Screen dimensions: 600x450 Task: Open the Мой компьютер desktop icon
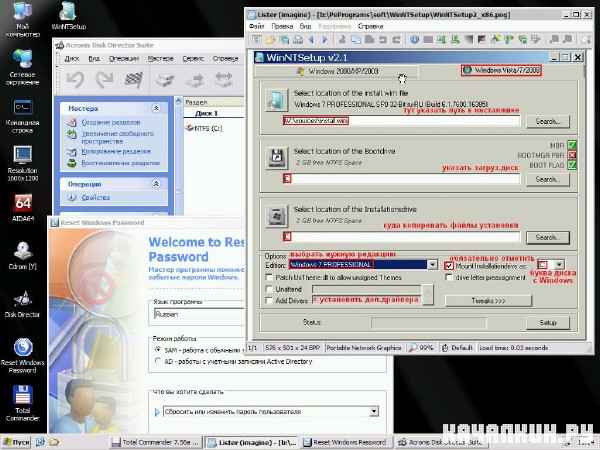tap(23, 19)
